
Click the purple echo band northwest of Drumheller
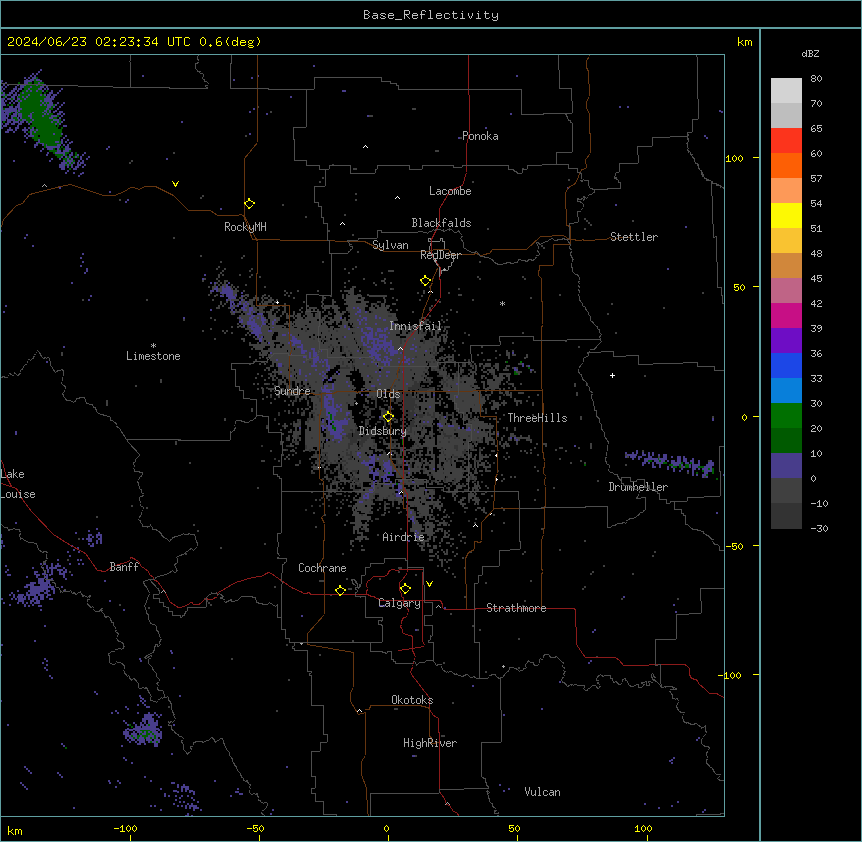pyautogui.click(x=670, y=463)
